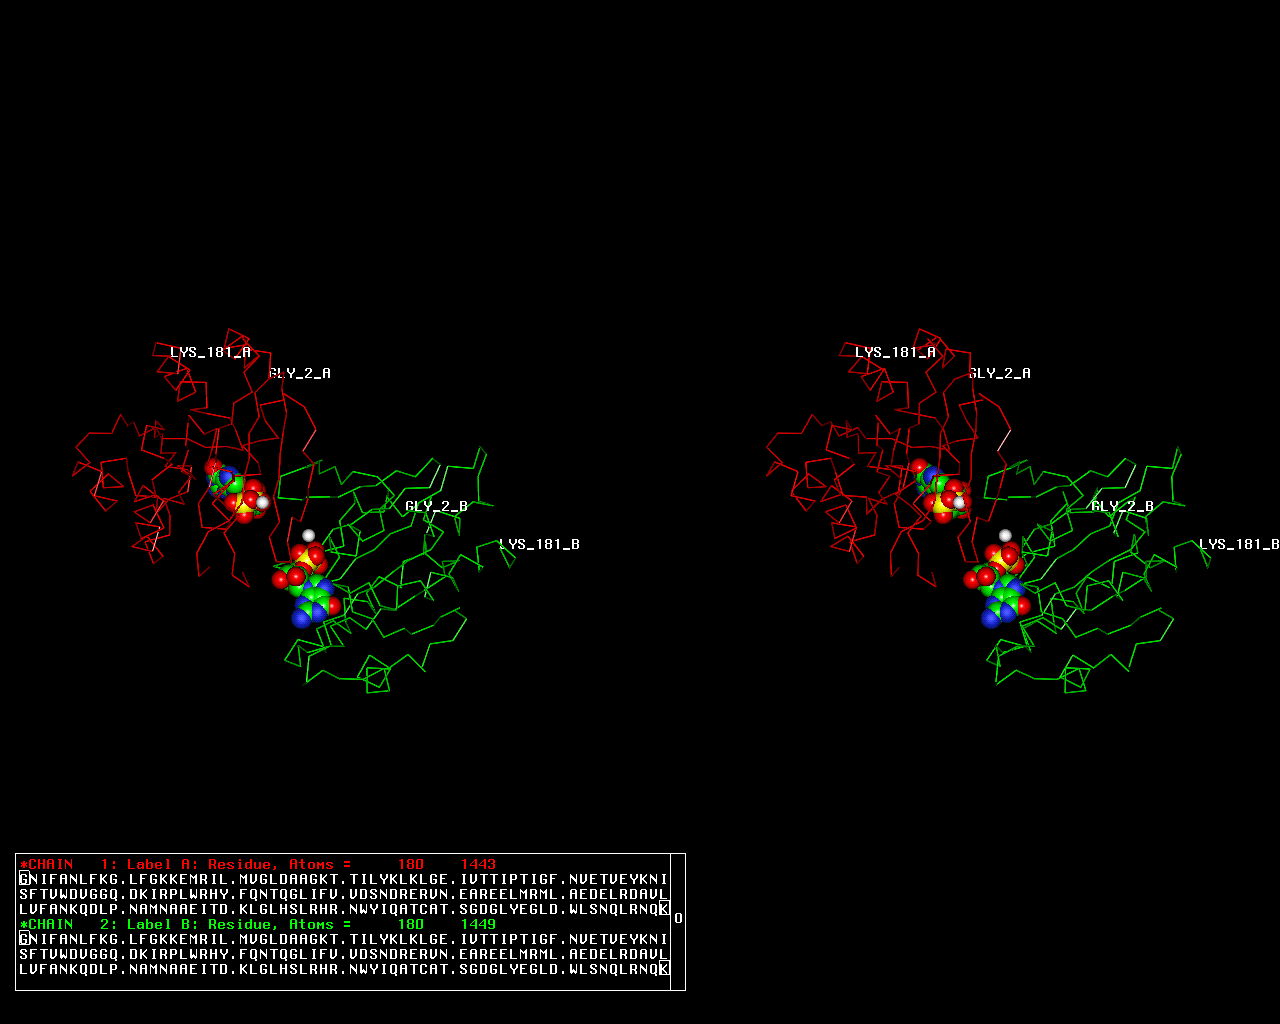Click the LYS_181_B label in the right view
The width and height of the screenshot is (1280, 1024).
tap(1239, 544)
